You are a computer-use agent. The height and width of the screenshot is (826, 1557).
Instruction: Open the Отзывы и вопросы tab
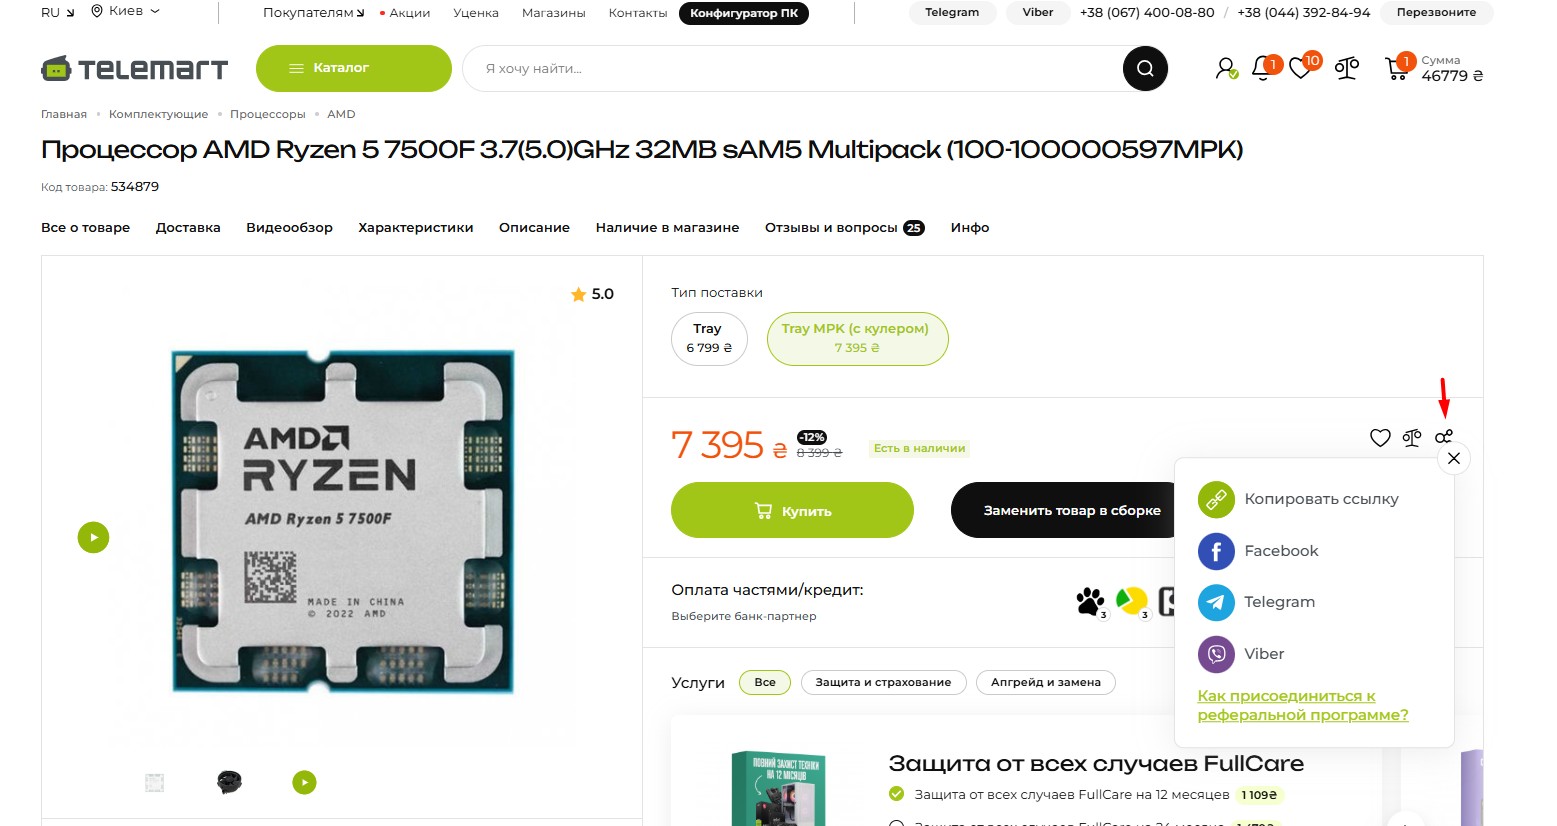845,228
